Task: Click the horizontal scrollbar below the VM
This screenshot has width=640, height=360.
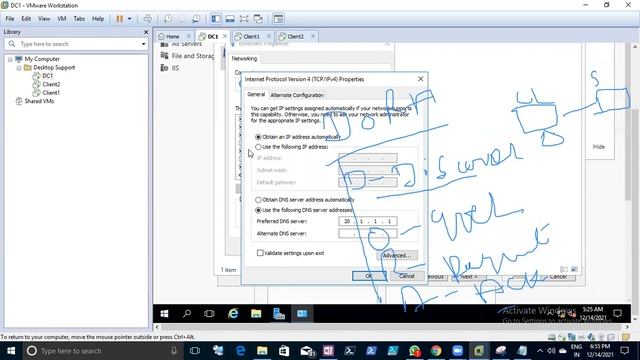Action: tap(392, 327)
